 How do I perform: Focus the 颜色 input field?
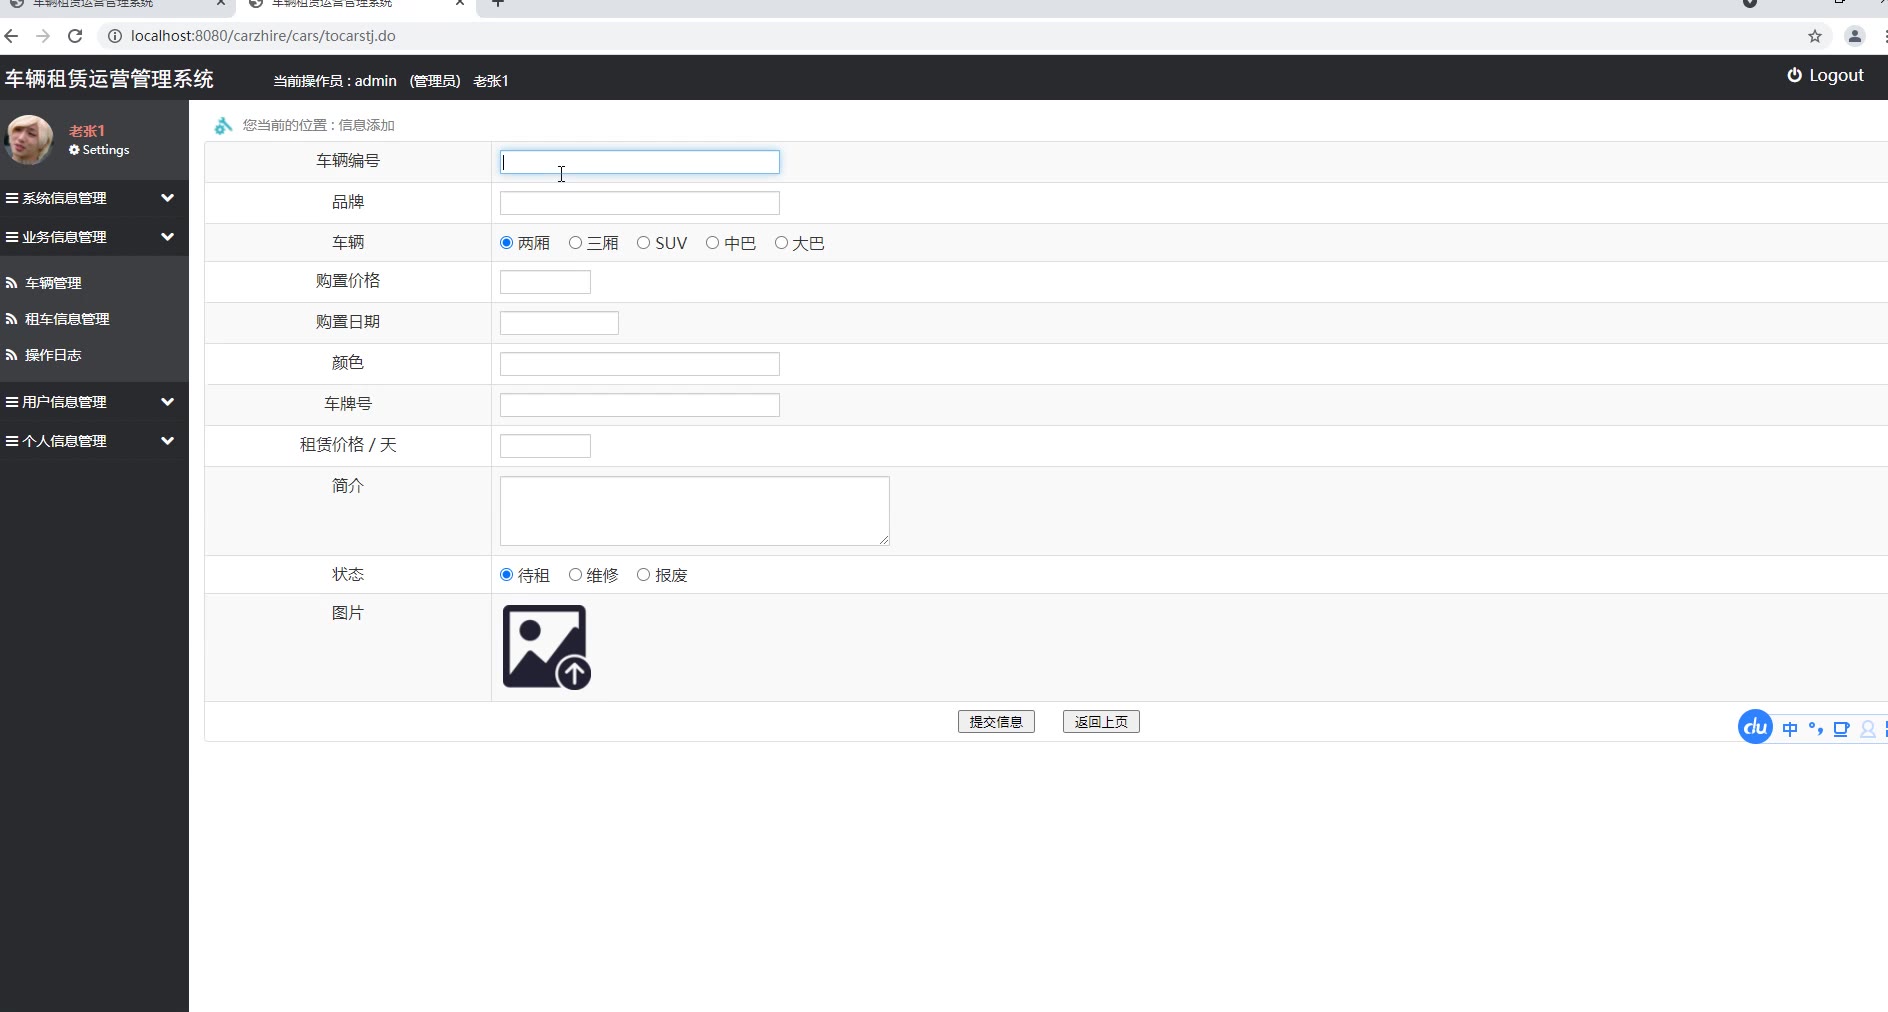[x=640, y=364]
